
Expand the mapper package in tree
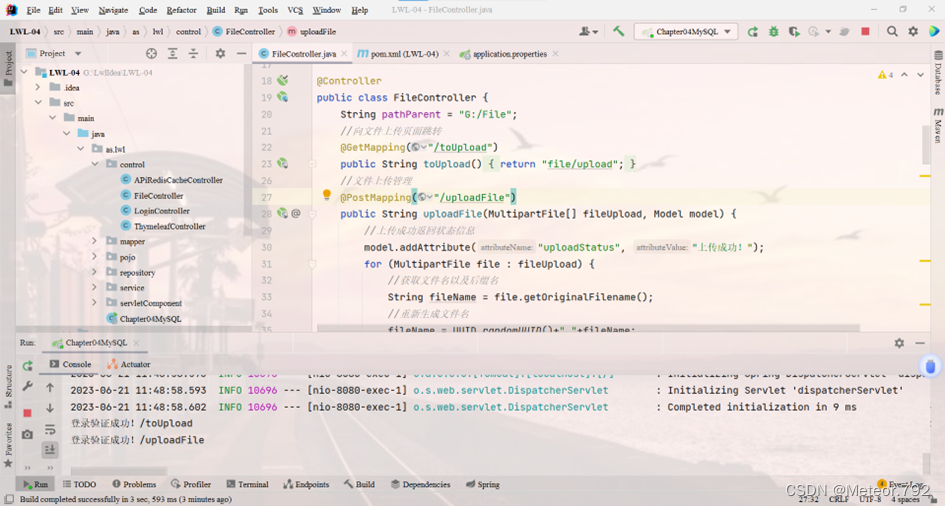pos(95,242)
